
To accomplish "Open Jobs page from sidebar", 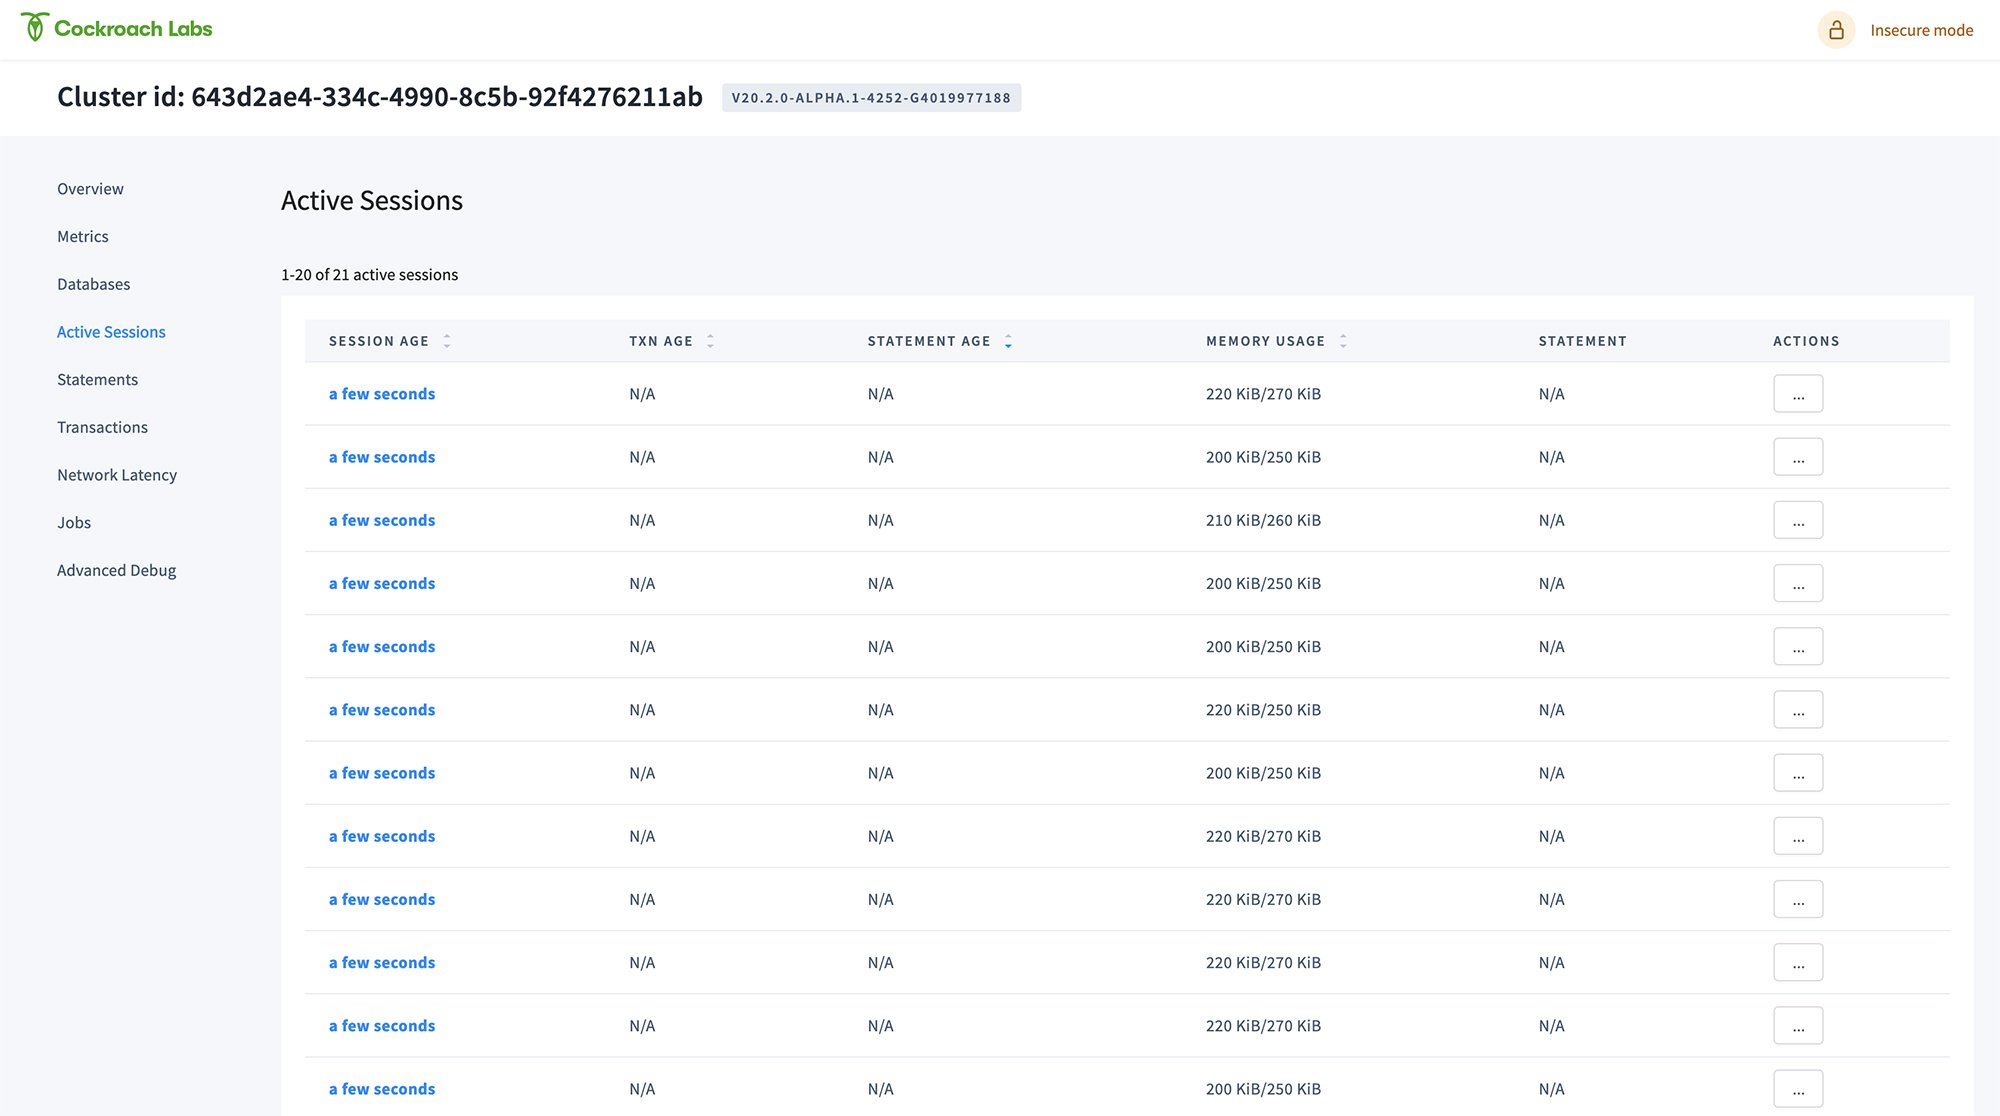I will pyautogui.click(x=74, y=523).
